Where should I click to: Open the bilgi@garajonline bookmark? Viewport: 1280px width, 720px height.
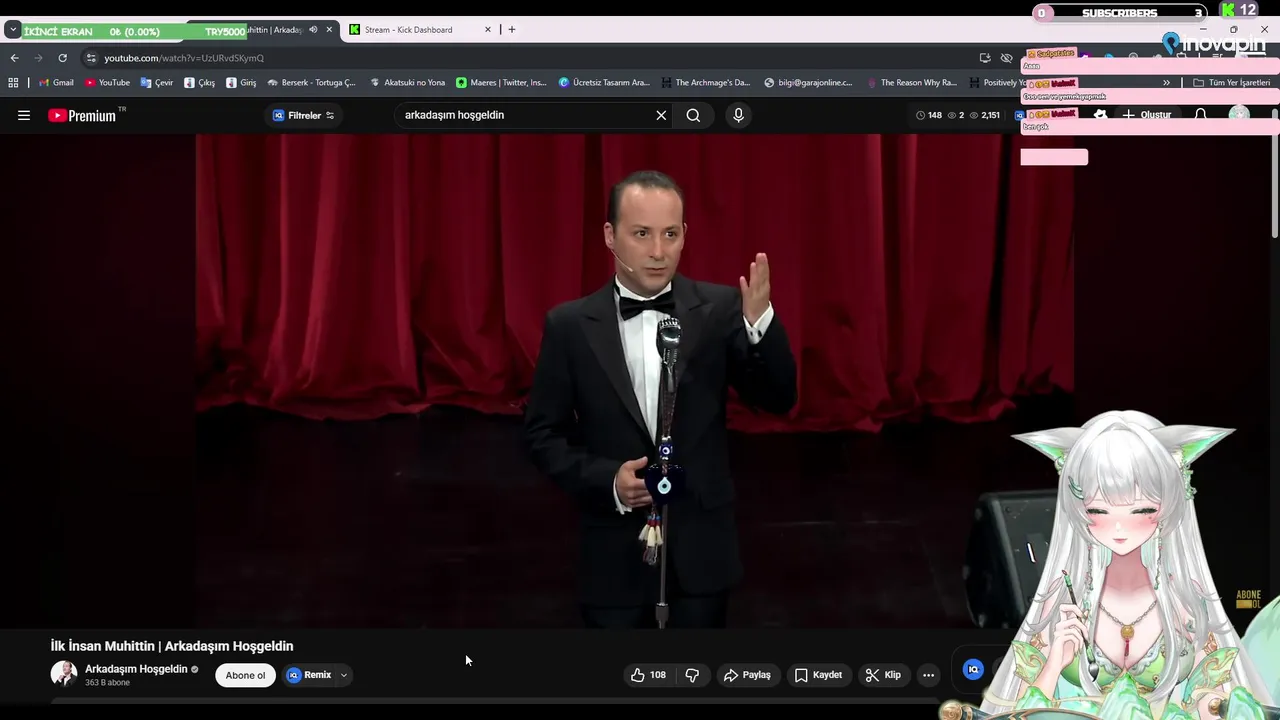point(808,83)
